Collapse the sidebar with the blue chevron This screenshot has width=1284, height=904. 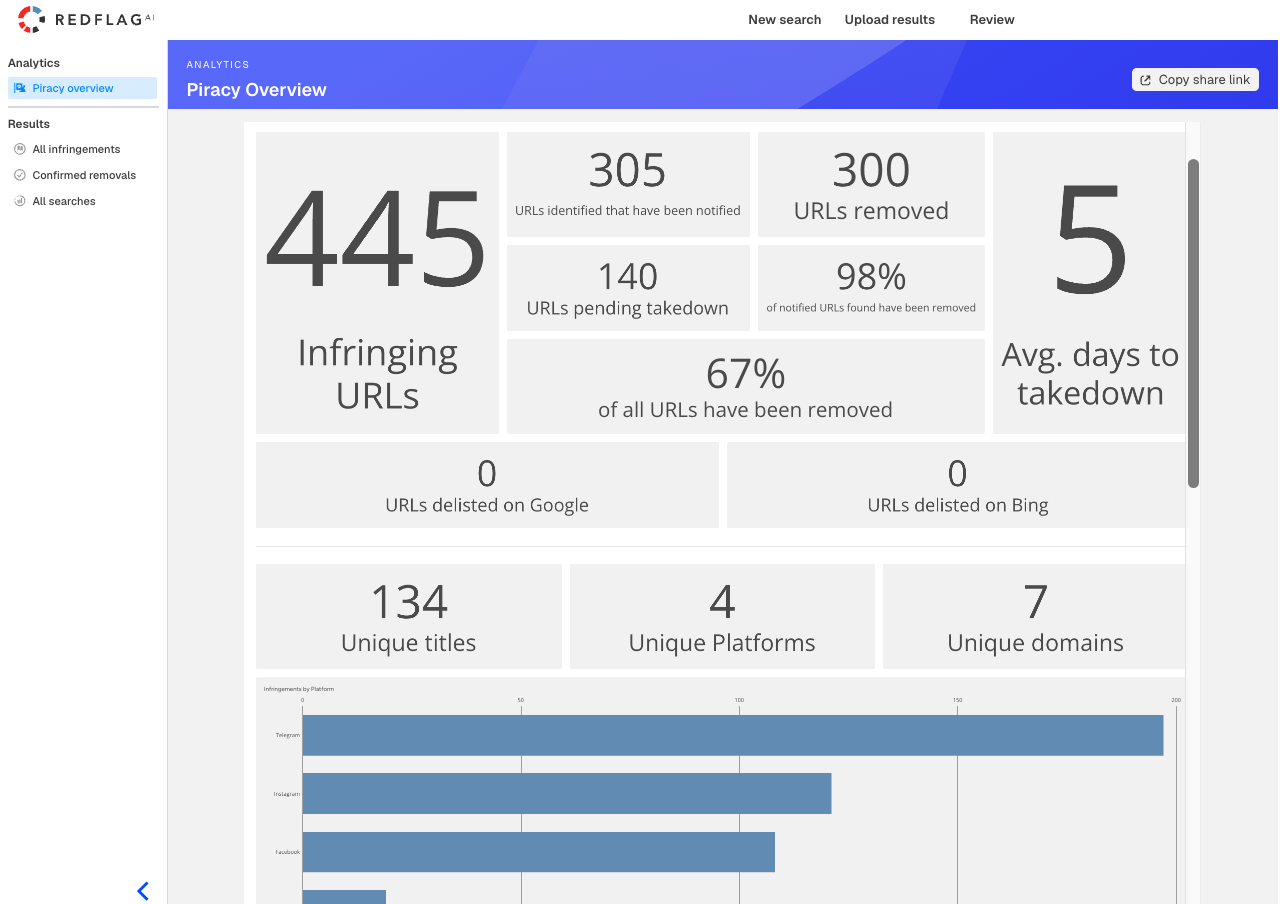143,891
